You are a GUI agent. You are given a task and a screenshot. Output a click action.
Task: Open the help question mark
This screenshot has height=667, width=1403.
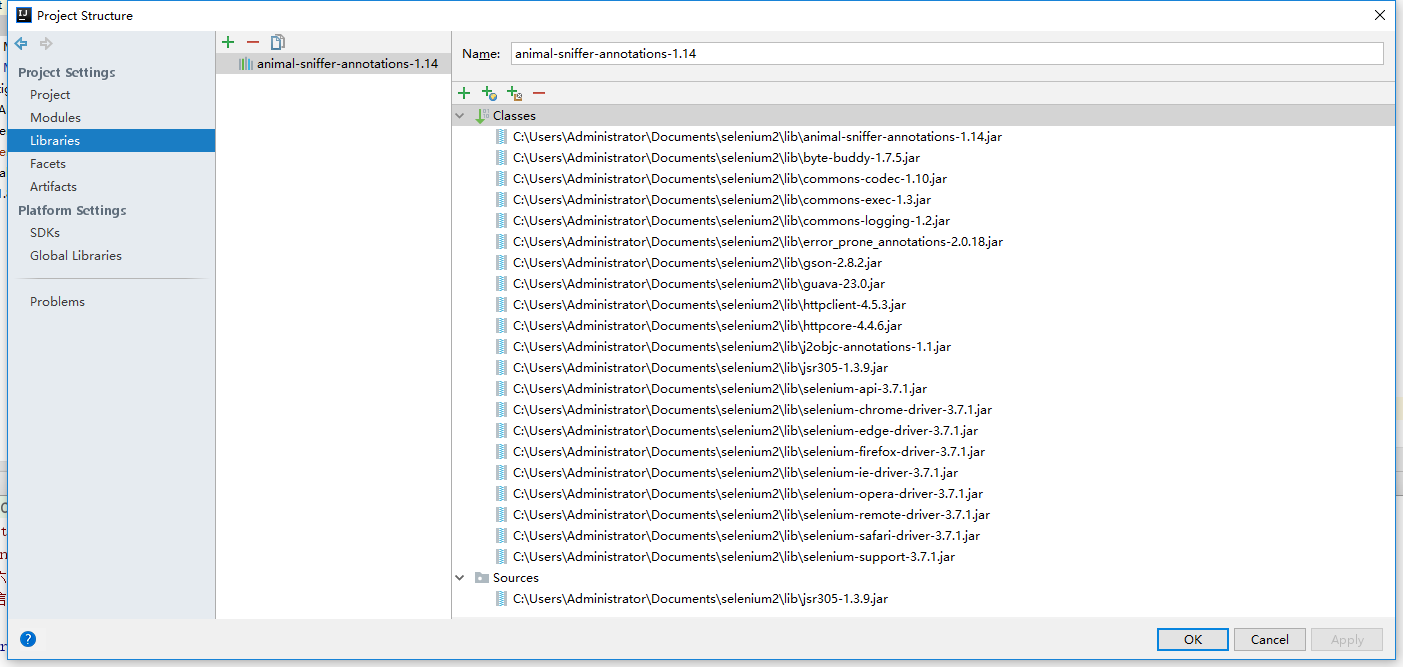(x=28, y=639)
